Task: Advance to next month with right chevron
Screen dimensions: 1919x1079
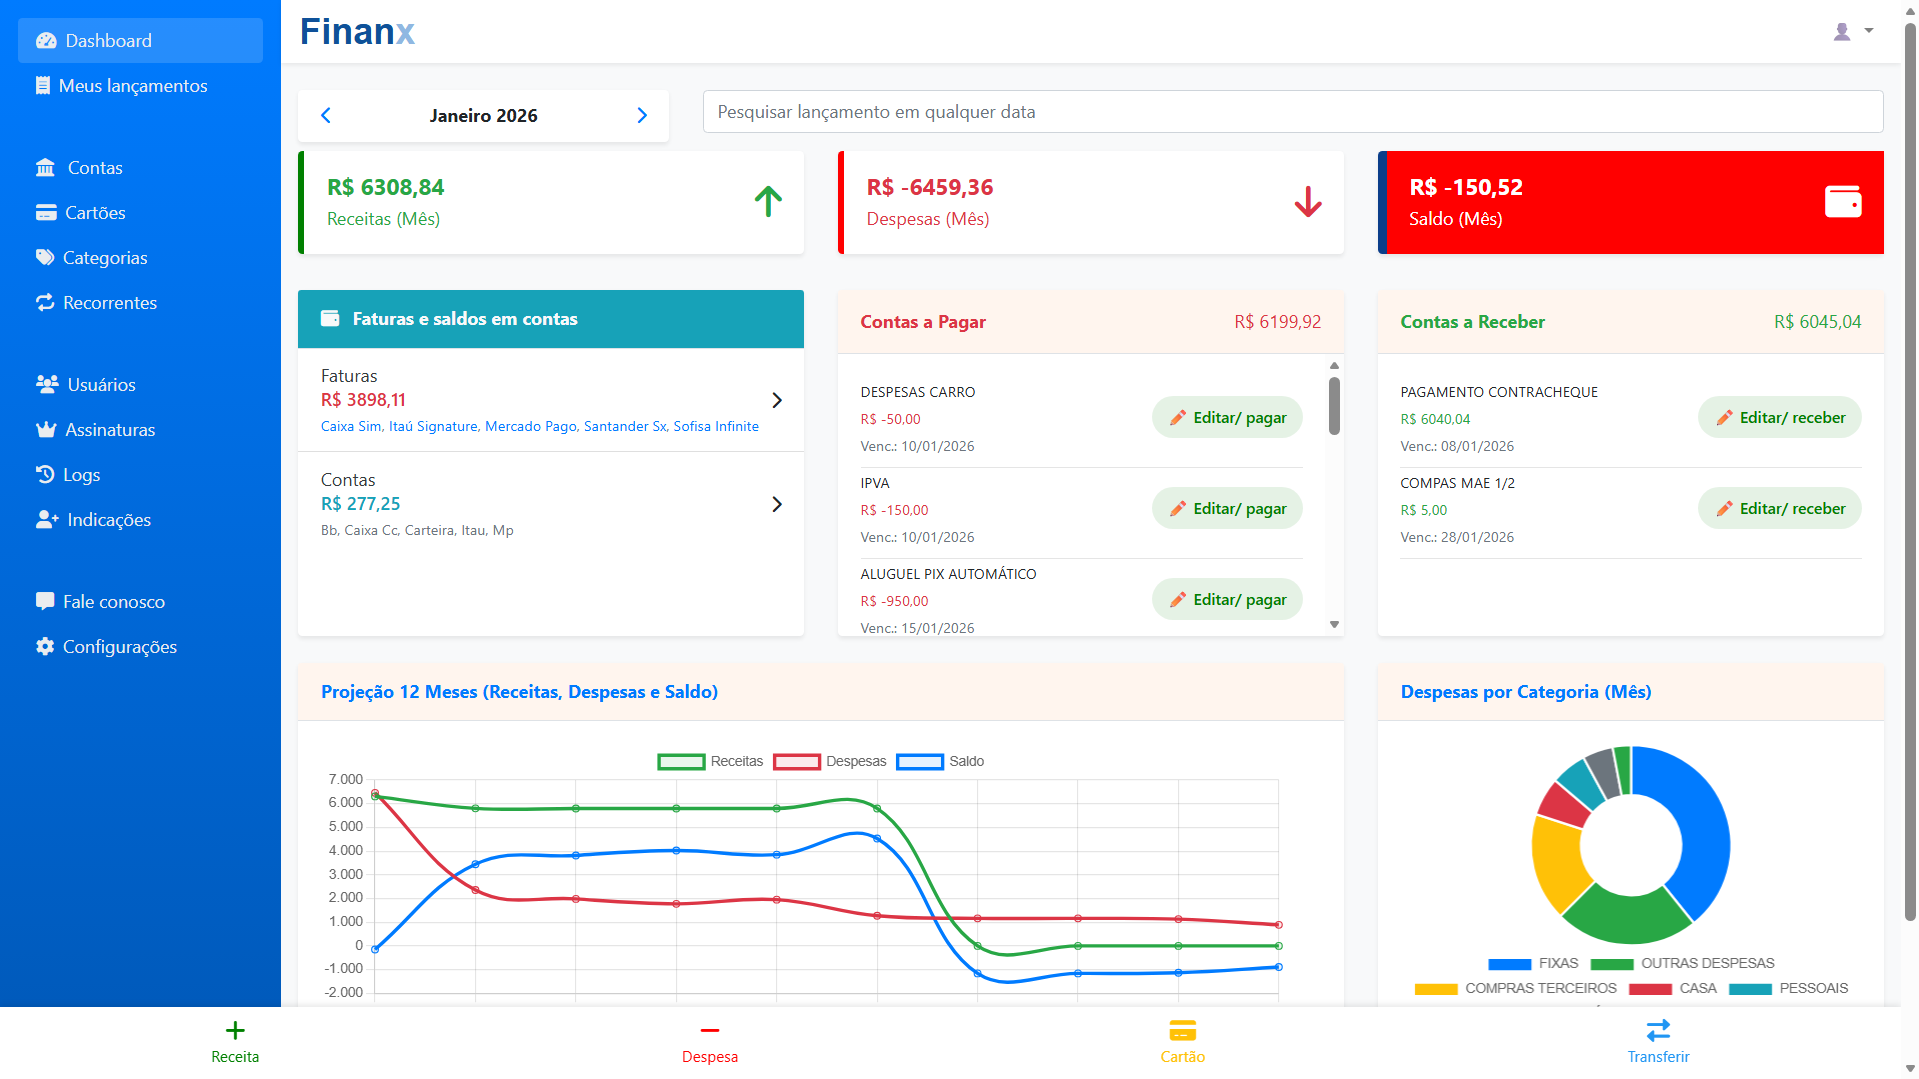Action: [x=642, y=115]
